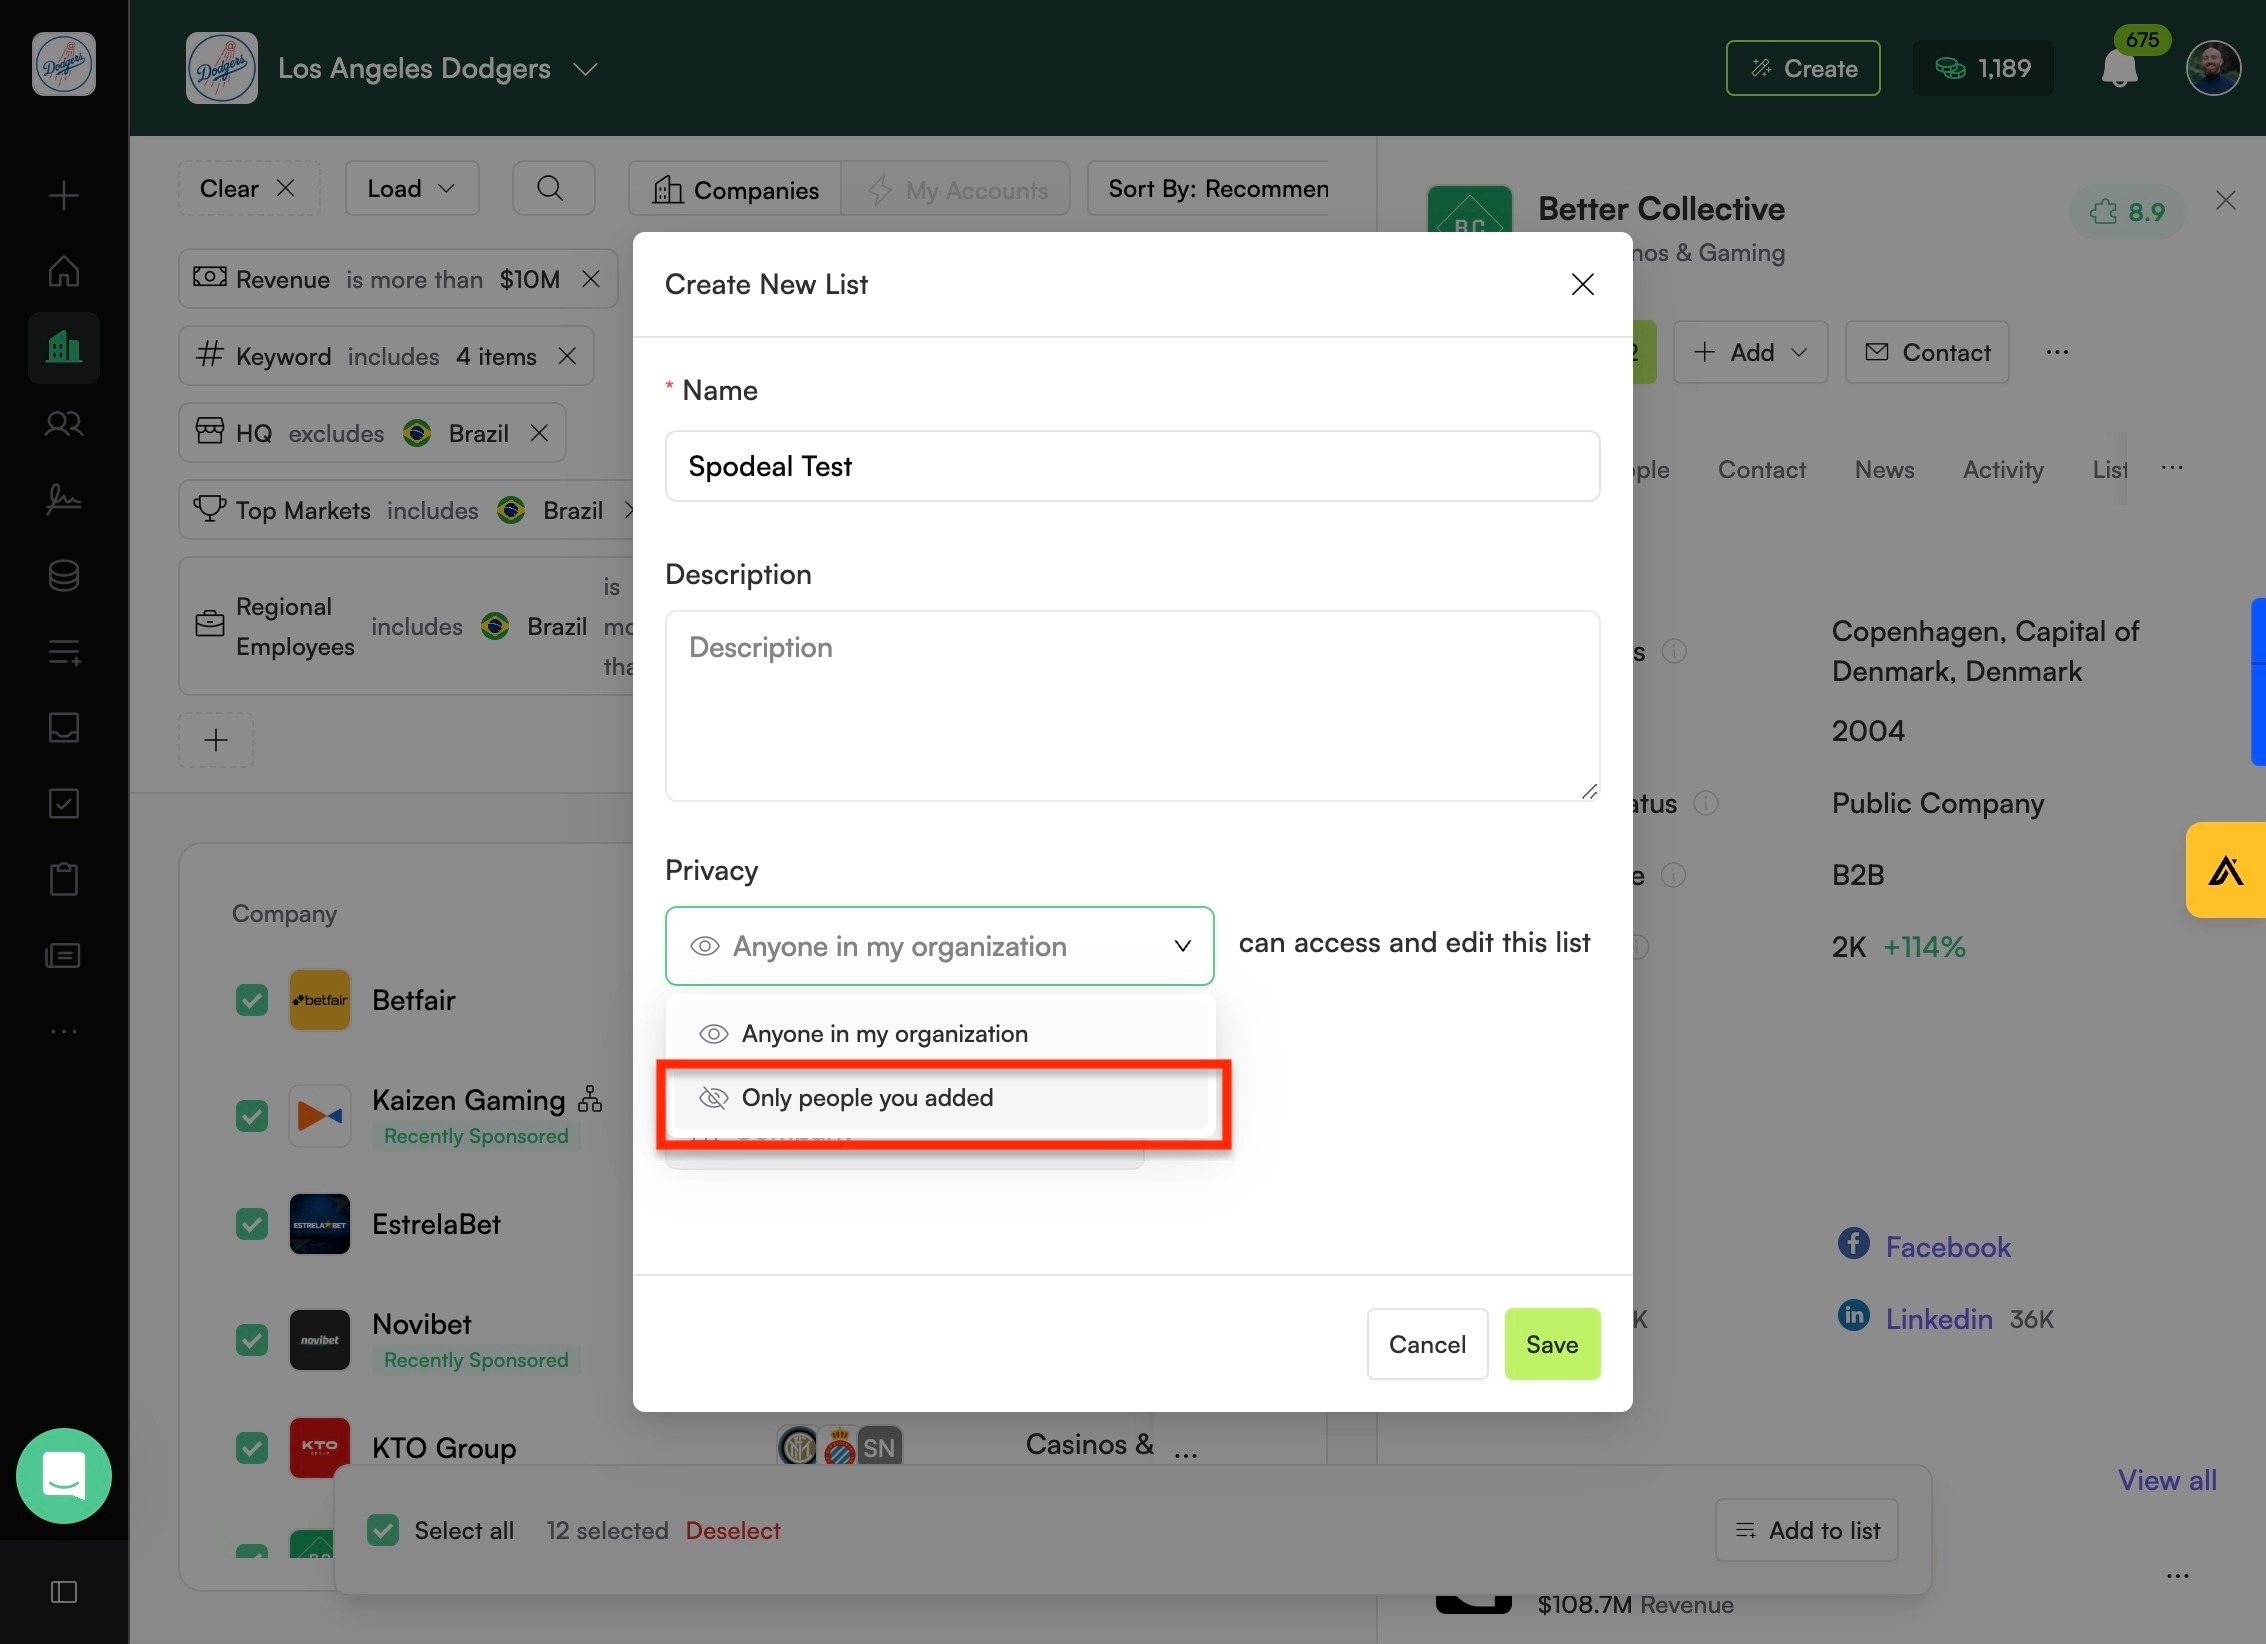
Task: Open the Intercom chat bubble
Action: pyautogui.click(x=64, y=1476)
